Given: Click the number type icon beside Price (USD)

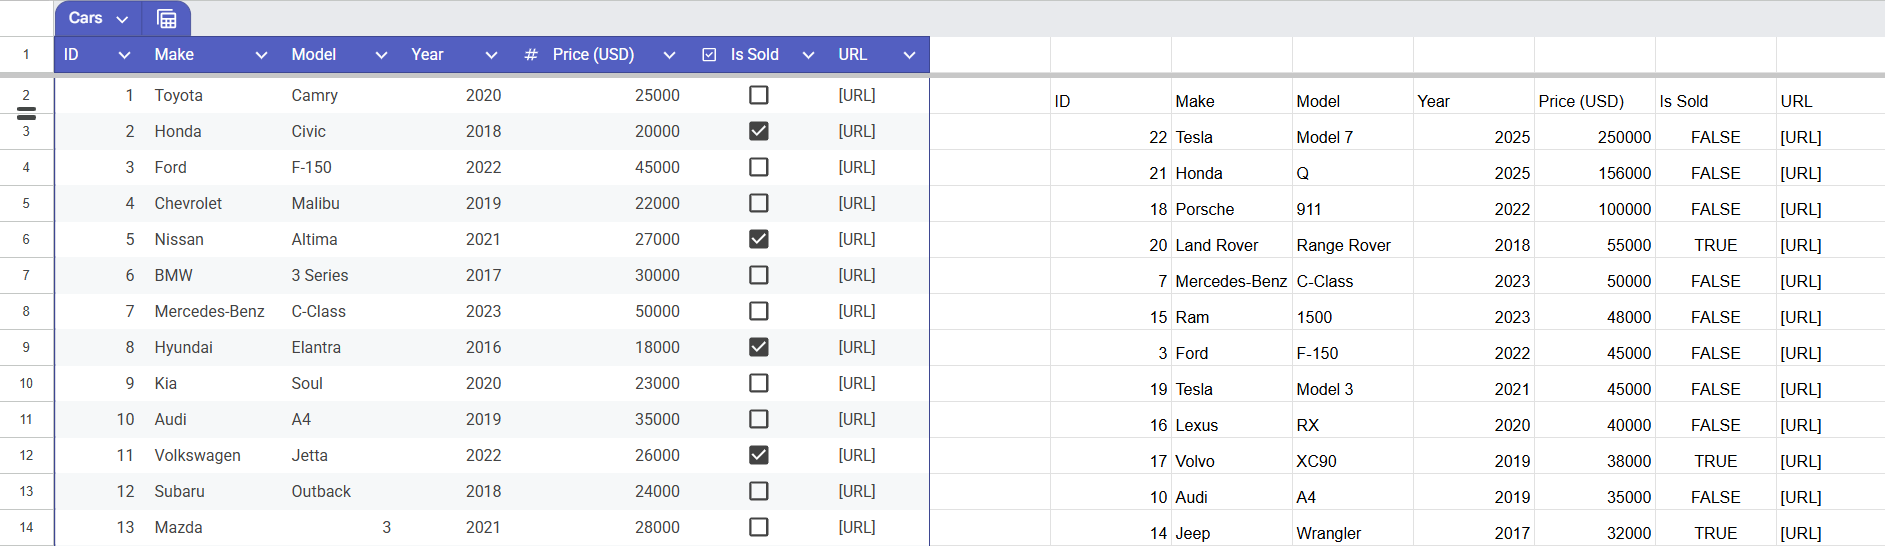Looking at the screenshot, I should point(531,55).
